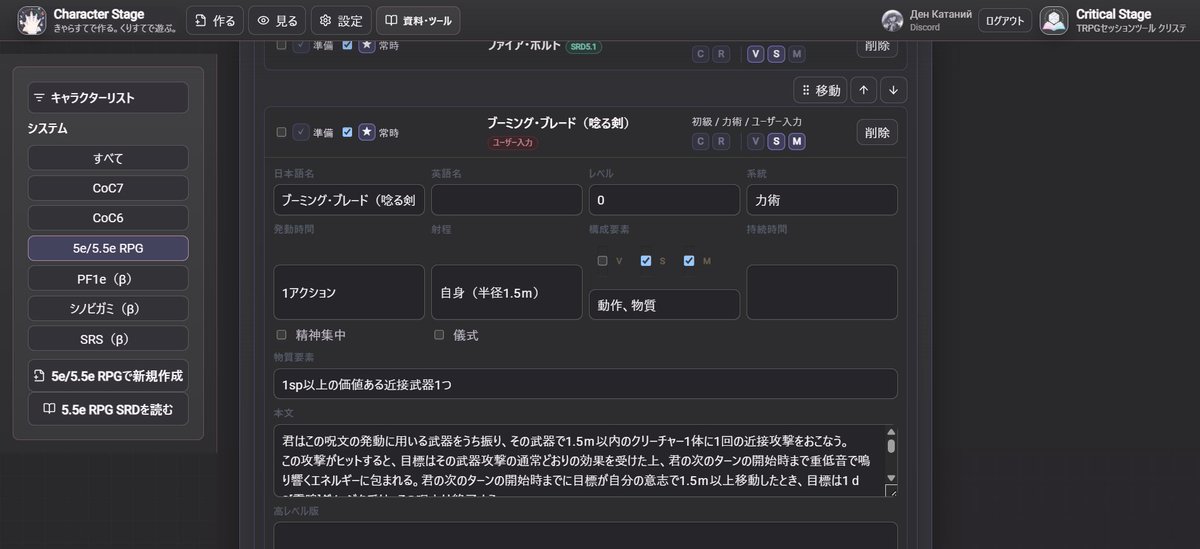Viewport: 1200px width, 549px height.
Task: Uncheck the M component checkbox under 構成要素
Action: point(689,261)
